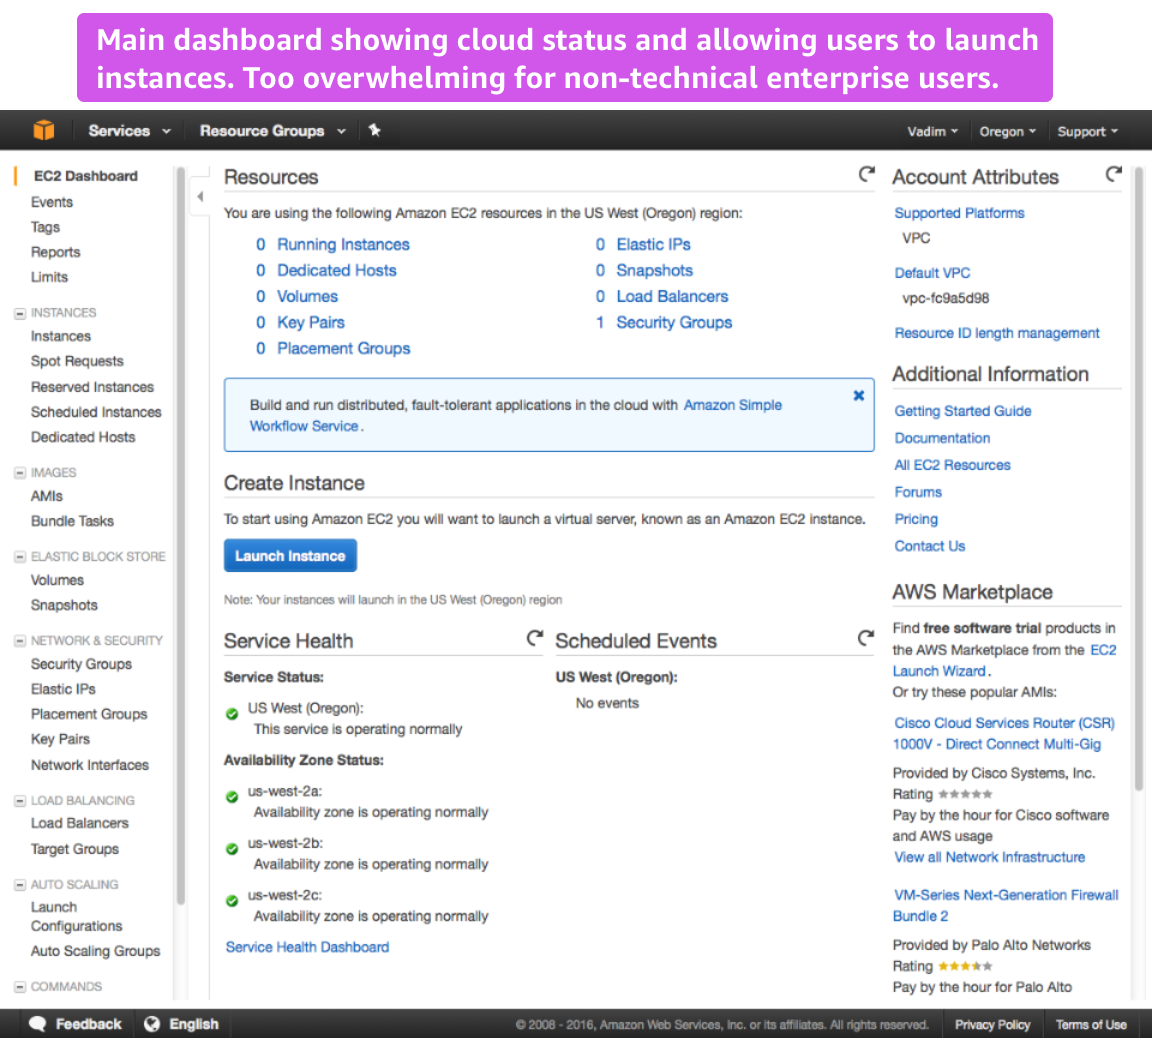
Task: Refresh the Account Attributes panel
Action: pyautogui.click(x=1114, y=174)
